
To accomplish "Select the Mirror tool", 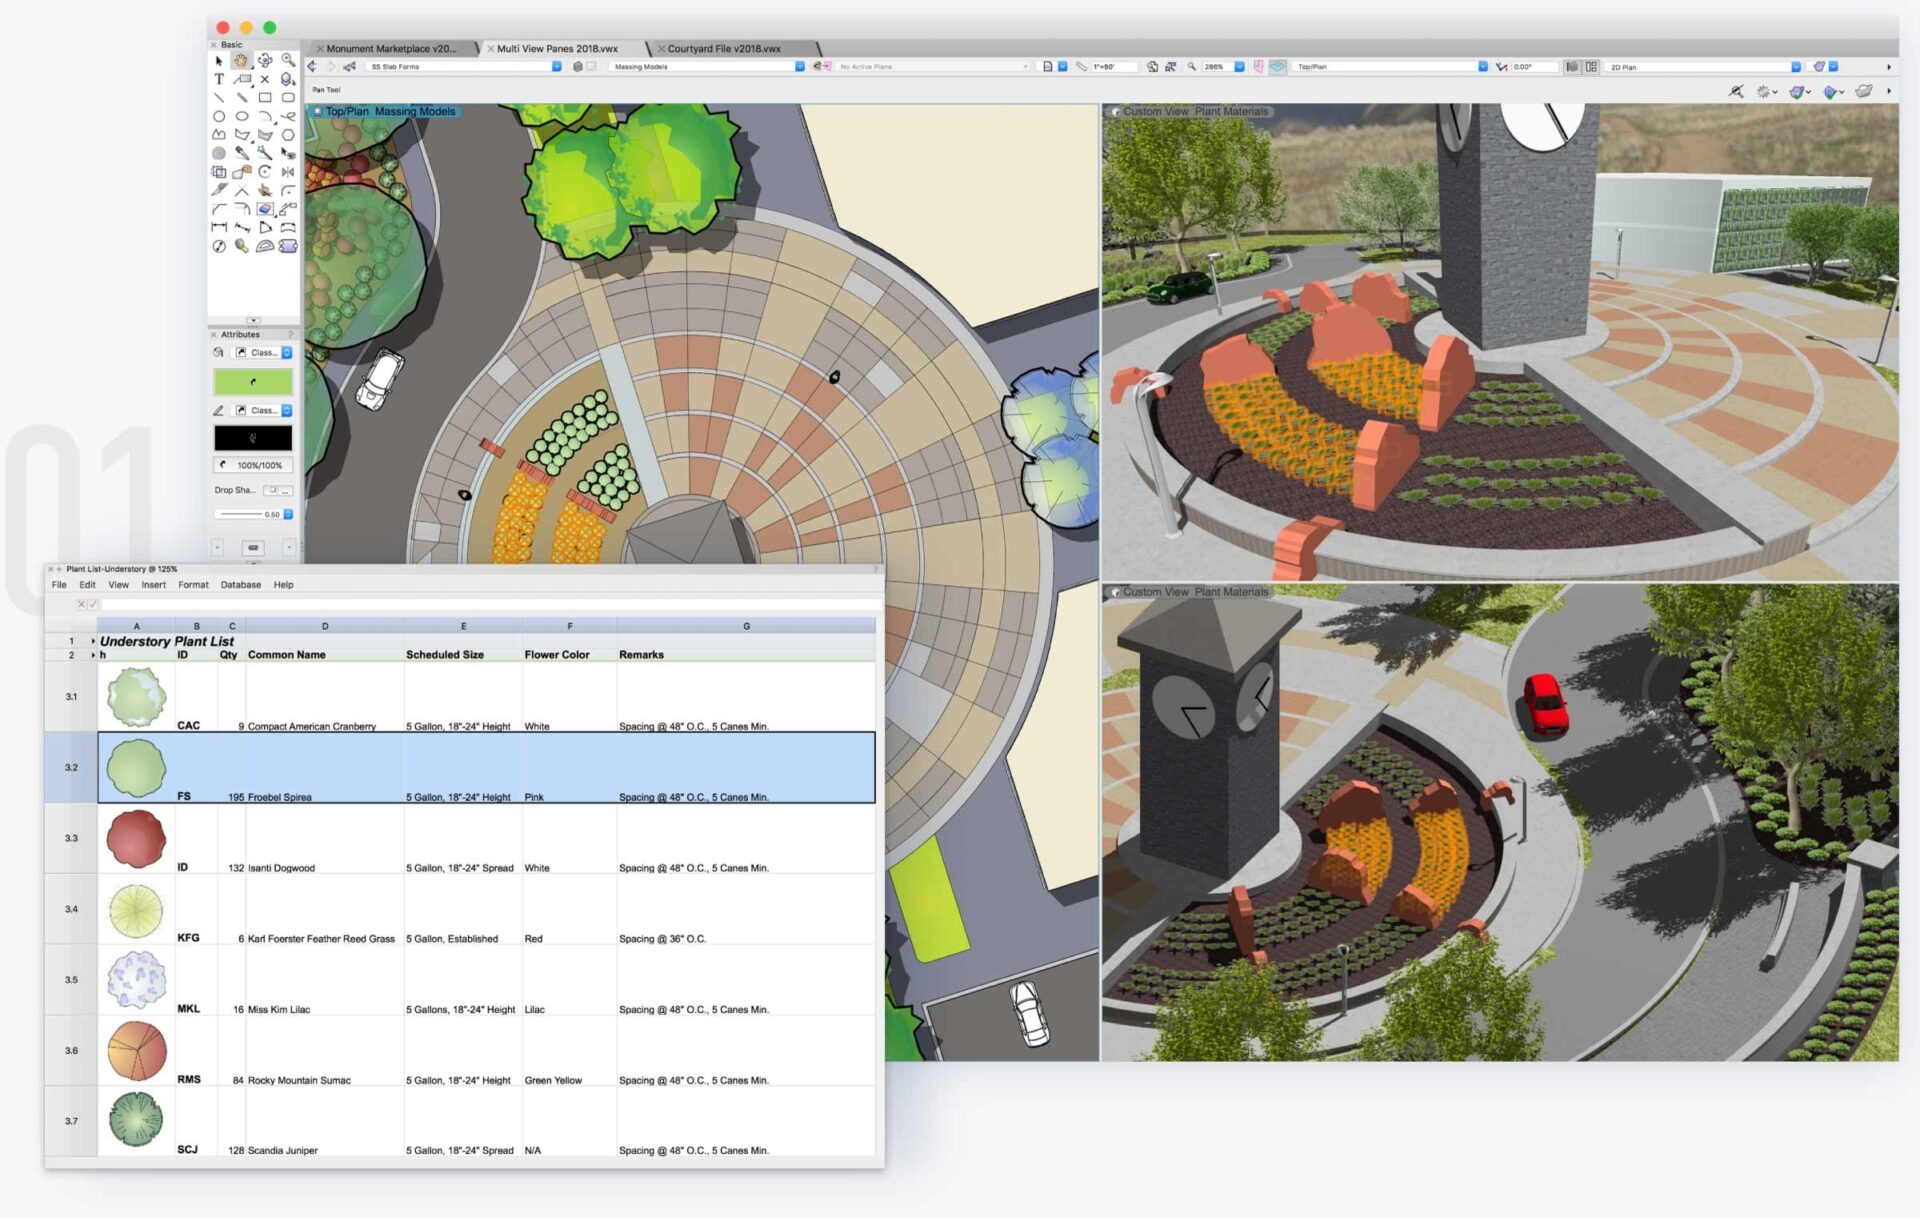I will point(288,172).
